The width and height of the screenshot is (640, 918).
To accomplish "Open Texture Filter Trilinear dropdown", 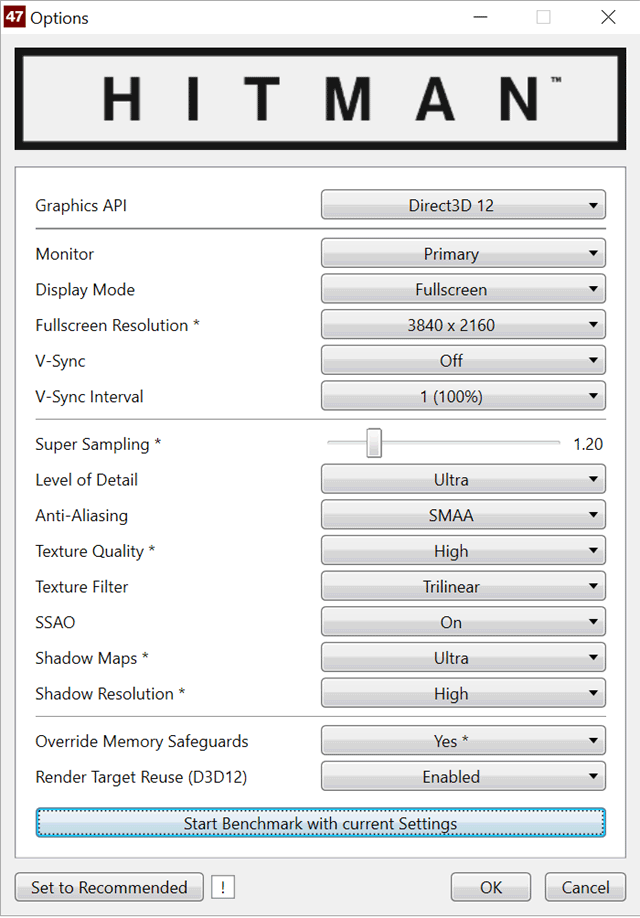I will (463, 587).
